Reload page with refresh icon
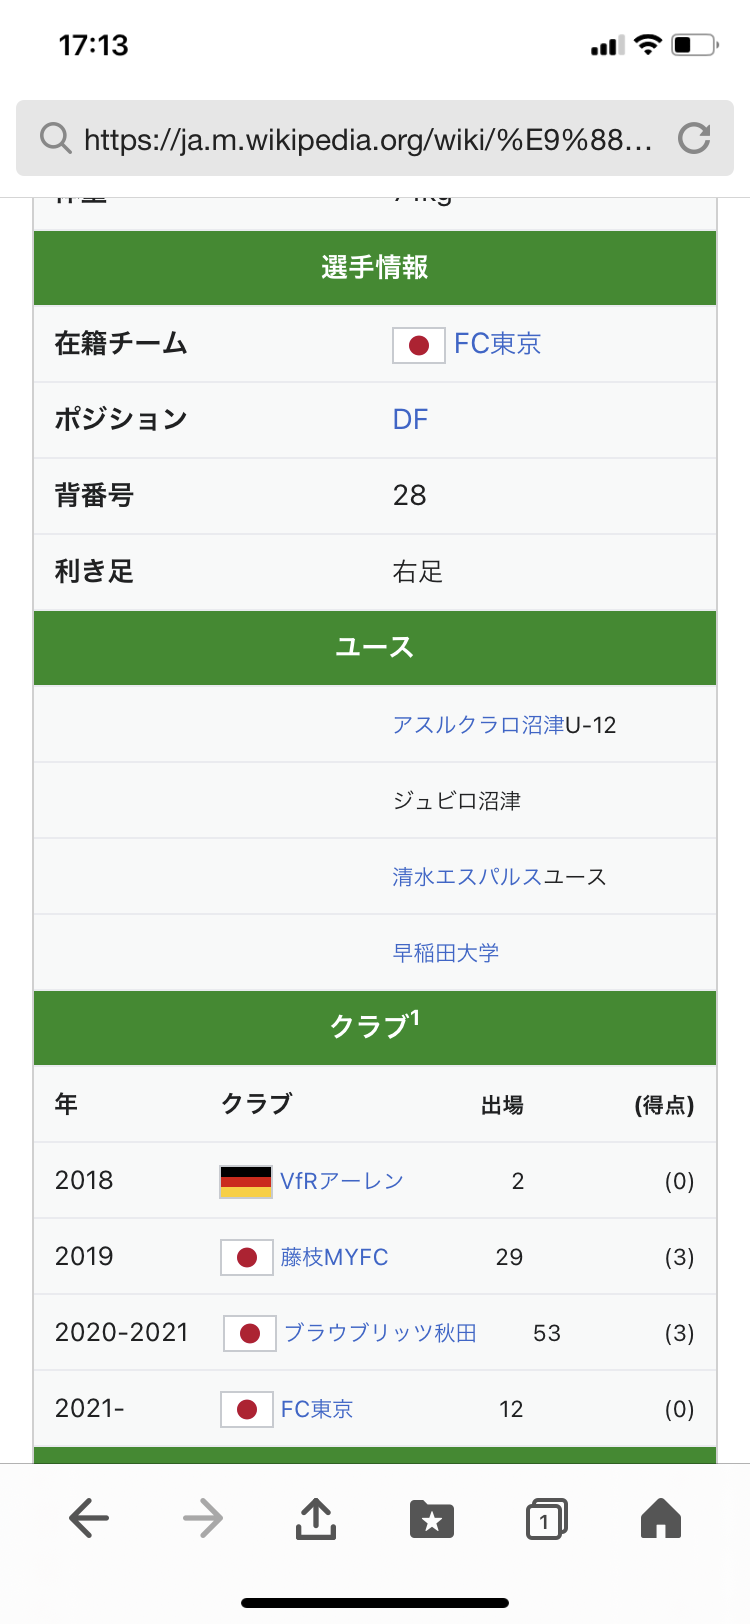Image resolution: width=750 pixels, height=1624 pixels. 694,138
